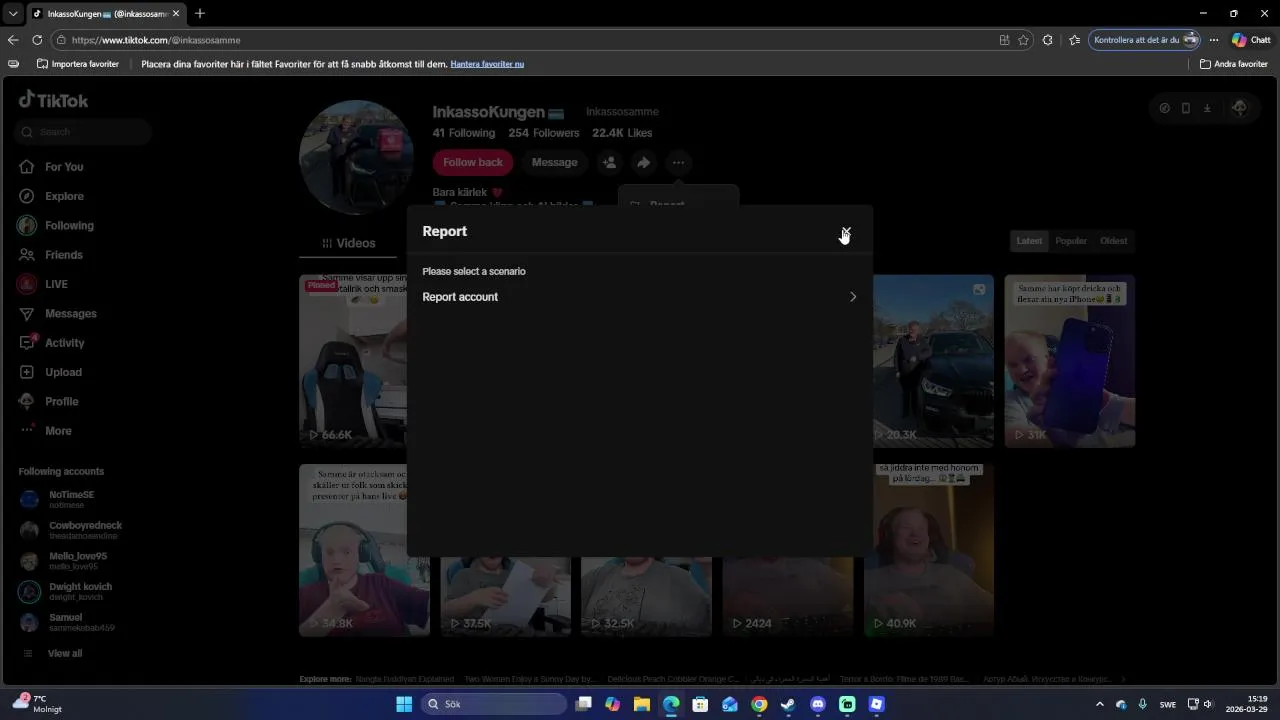
Task: Open the Upload page icon
Action: (27, 372)
